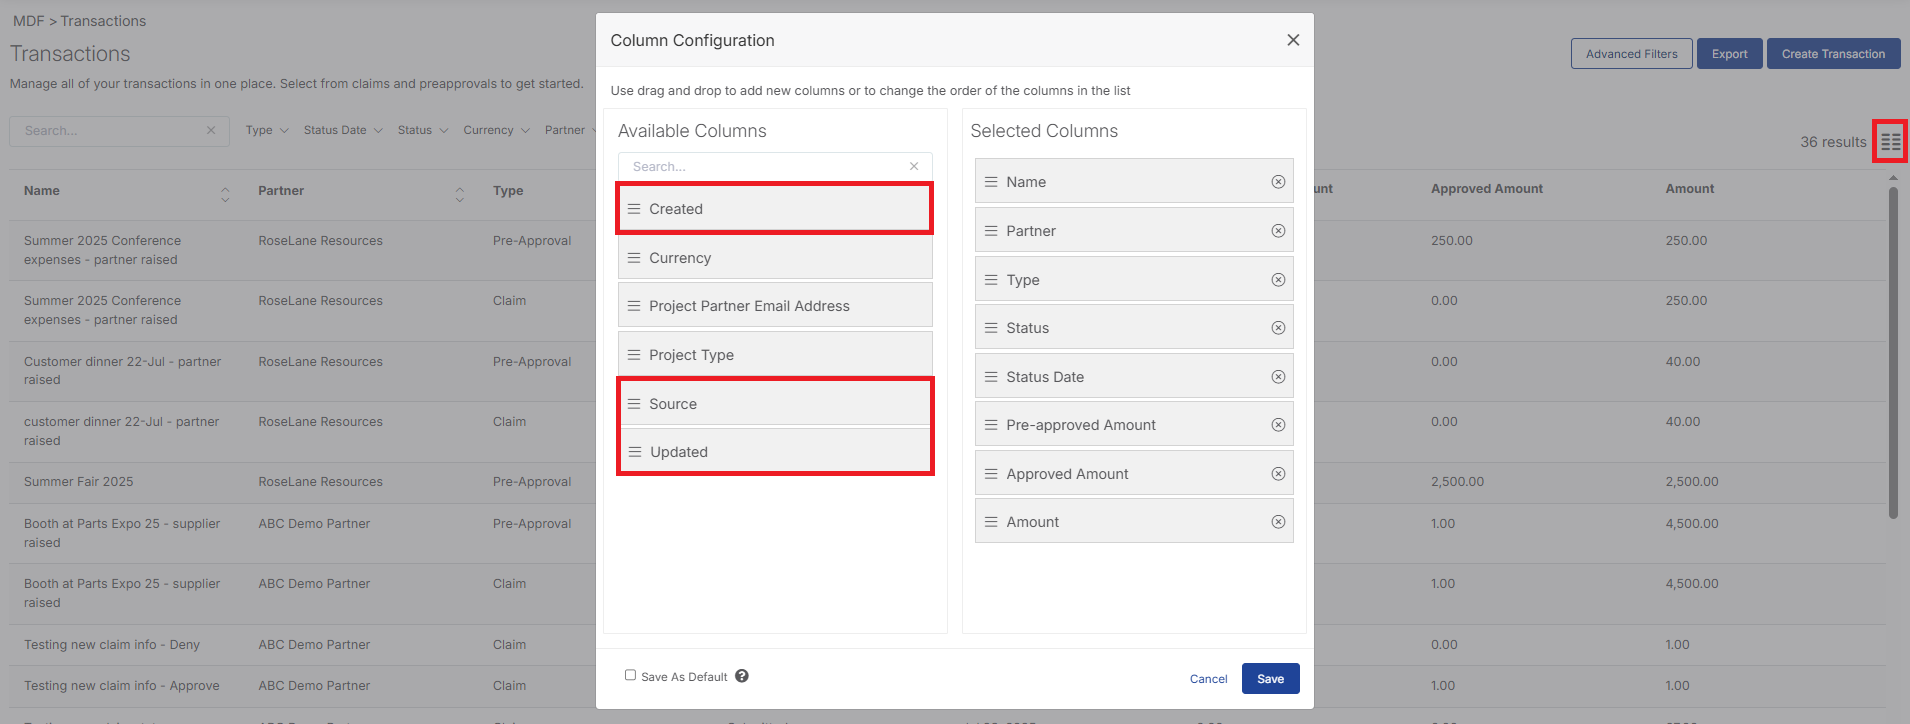Open Testing new claim info - Deny
The width and height of the screenshot is (1910, 724).
click(112, 645)
